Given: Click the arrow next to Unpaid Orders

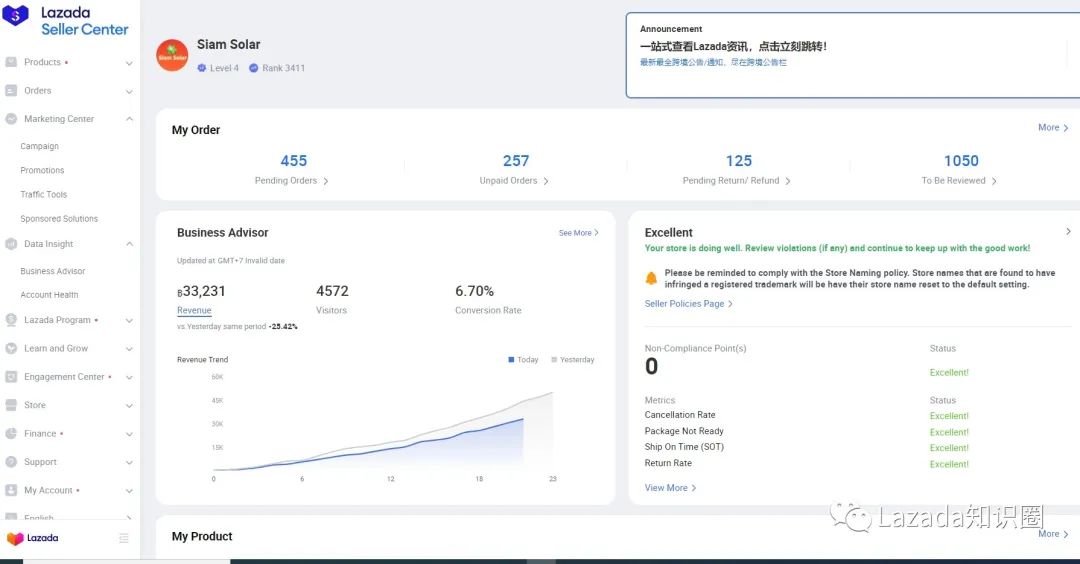Looking at the screenshot, I should 546,181.
